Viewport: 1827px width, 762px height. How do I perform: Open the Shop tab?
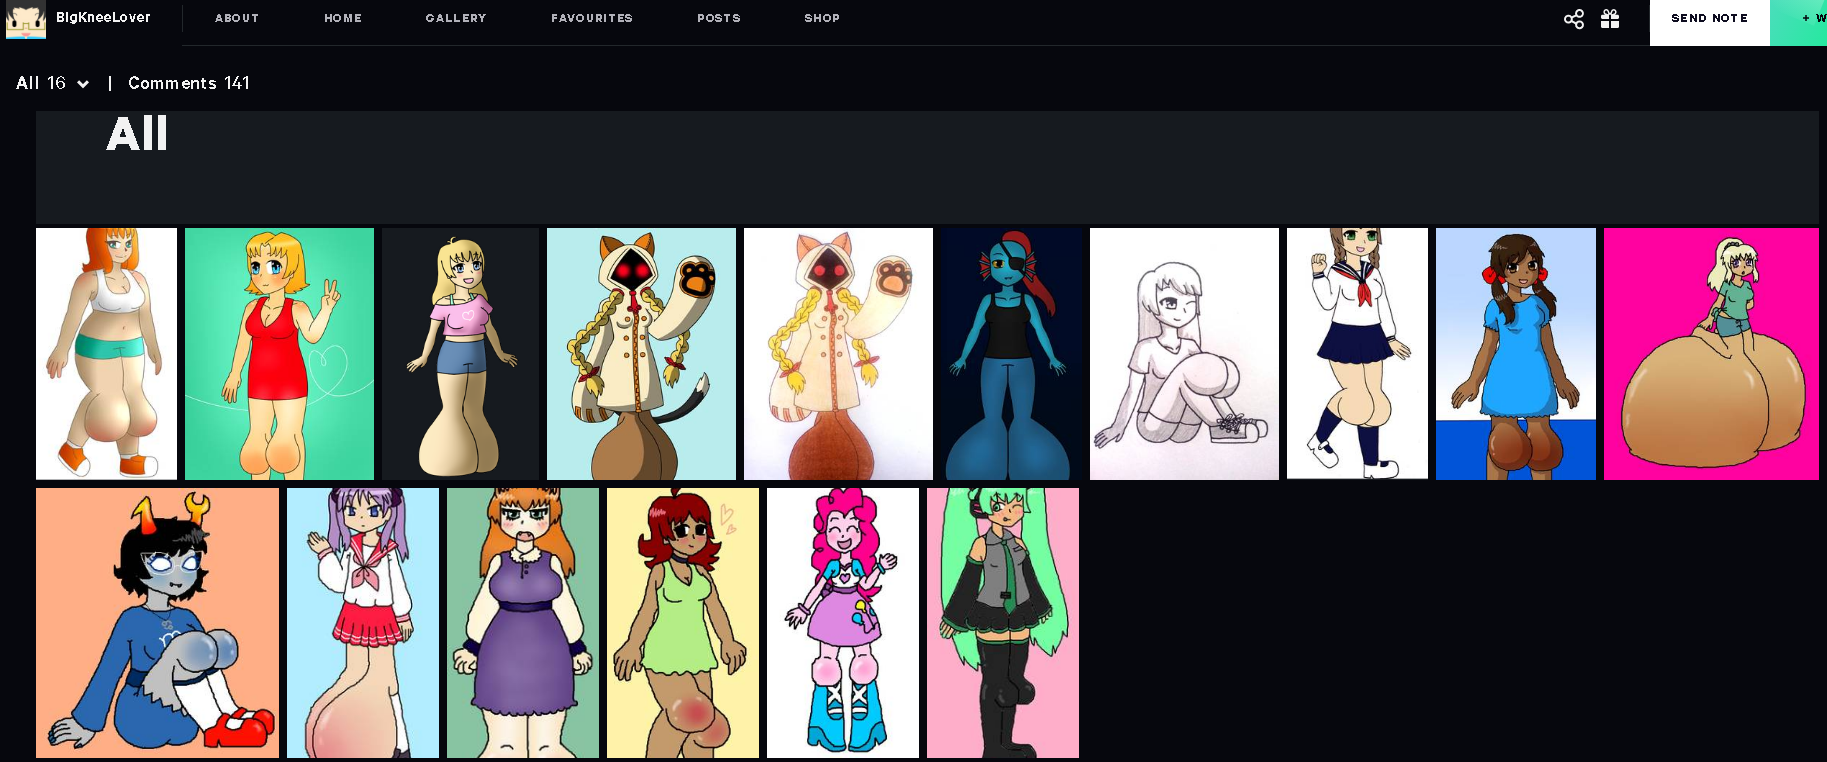(x=822, y=18)
